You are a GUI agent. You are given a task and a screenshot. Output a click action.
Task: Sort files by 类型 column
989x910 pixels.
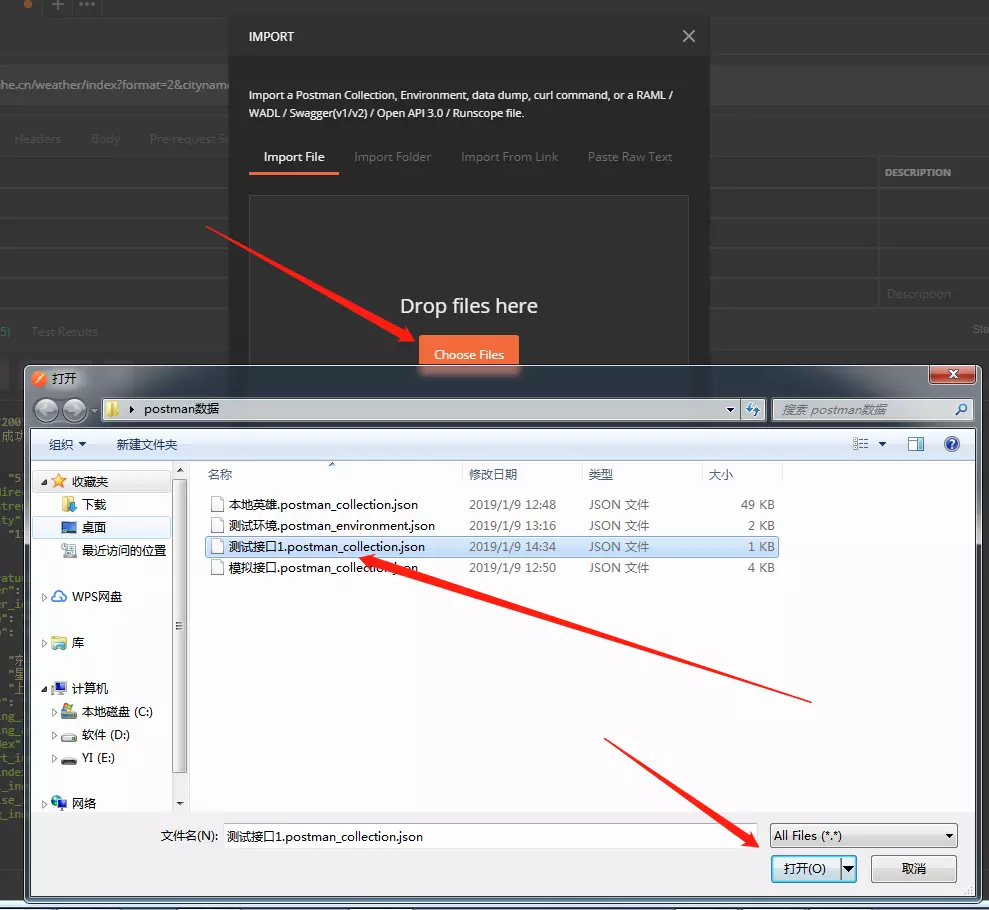point(600,474)
